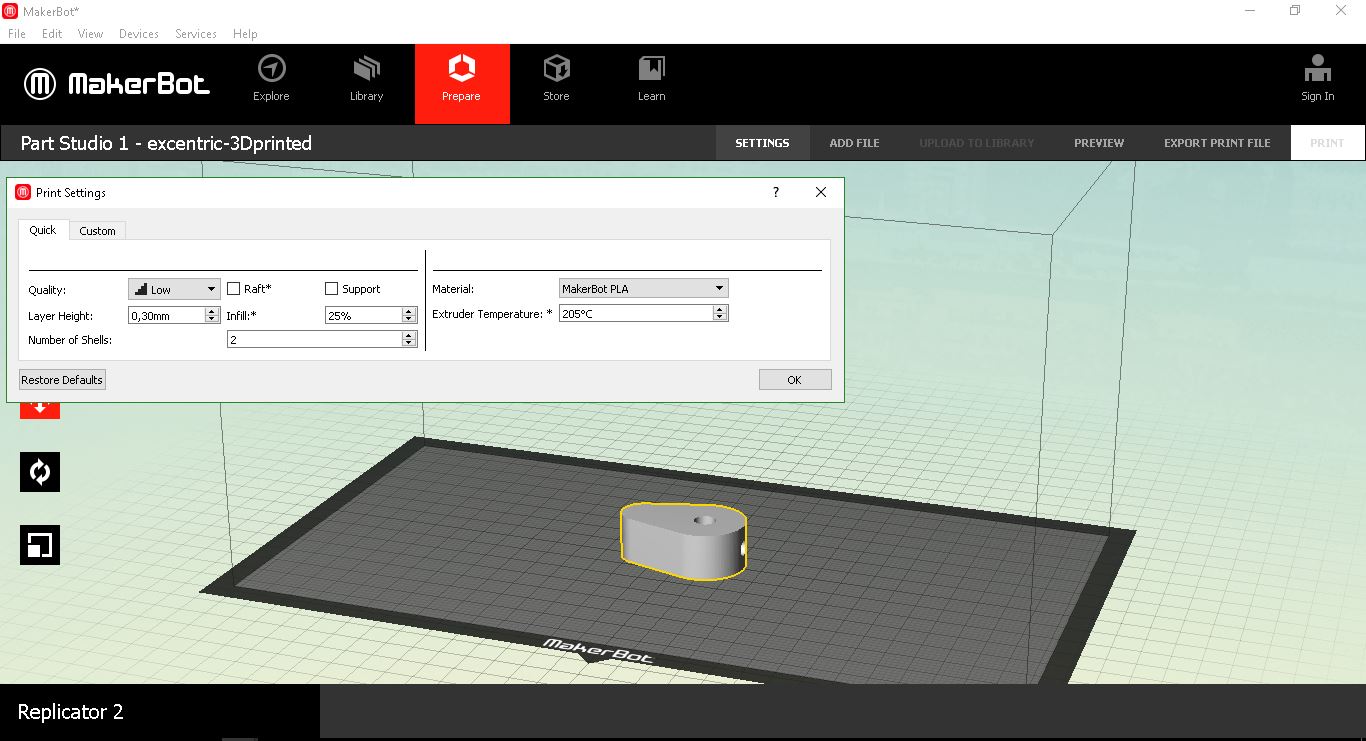Open the Quality dropdown set to Low

click(174, 289)
